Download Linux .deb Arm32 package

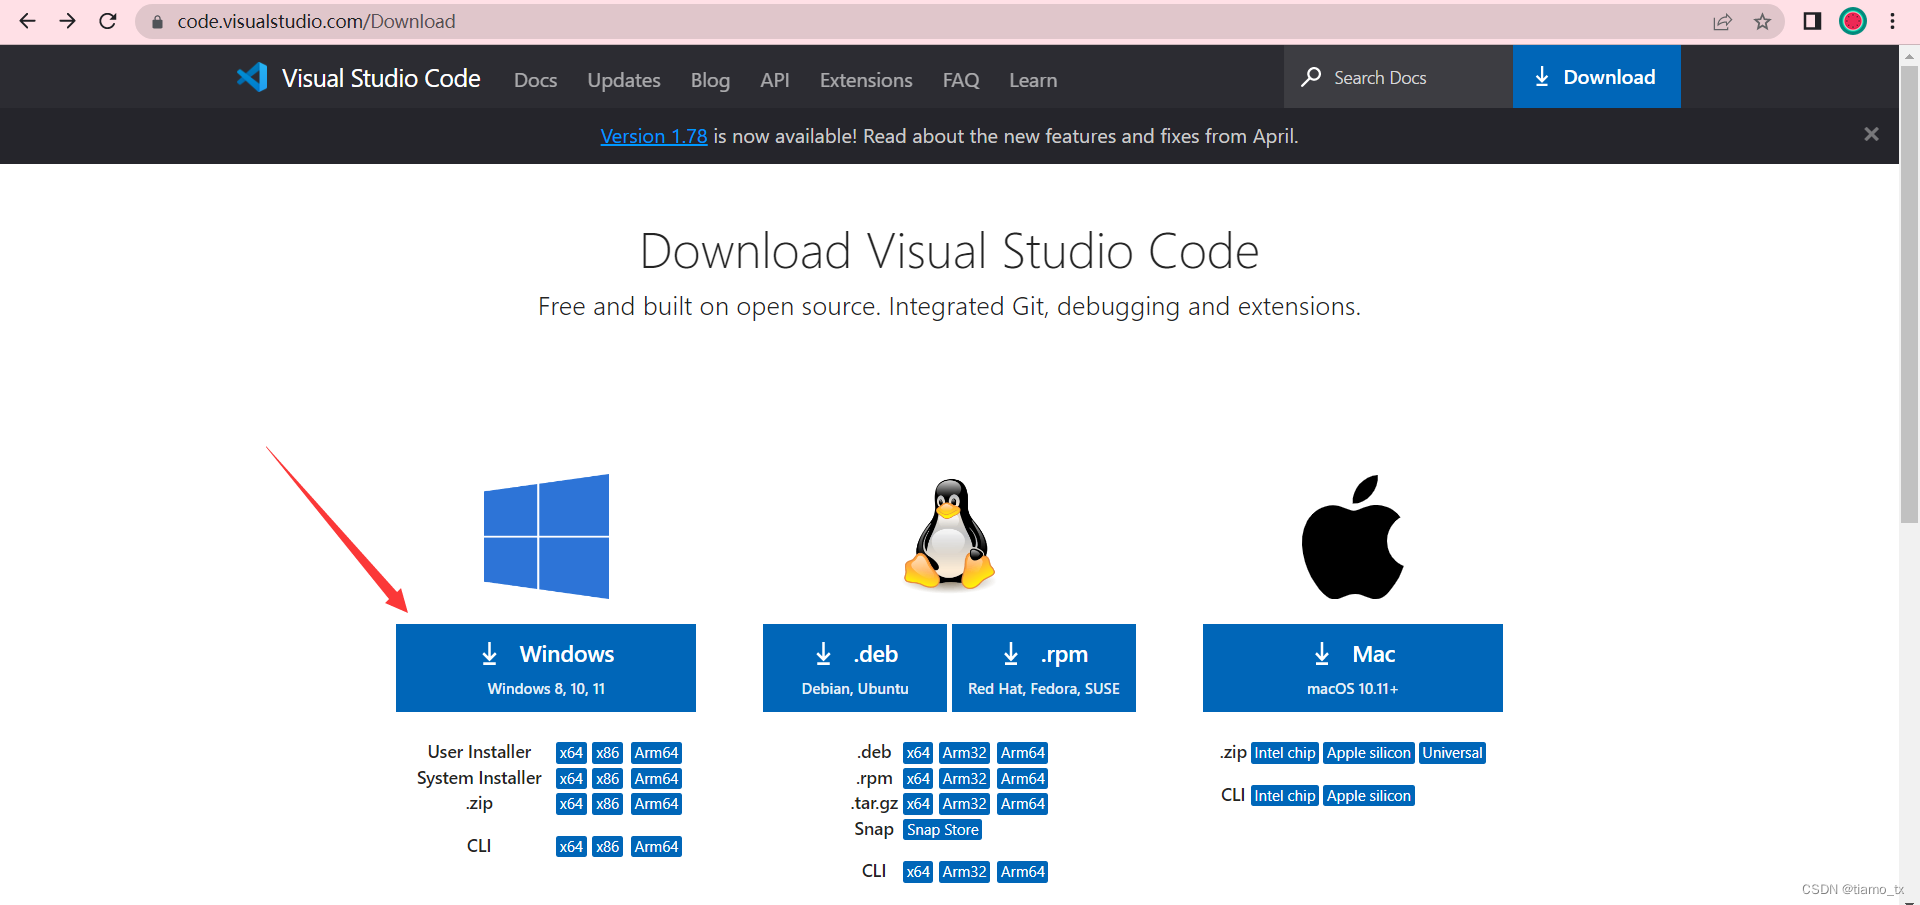[x=964, y=753]
